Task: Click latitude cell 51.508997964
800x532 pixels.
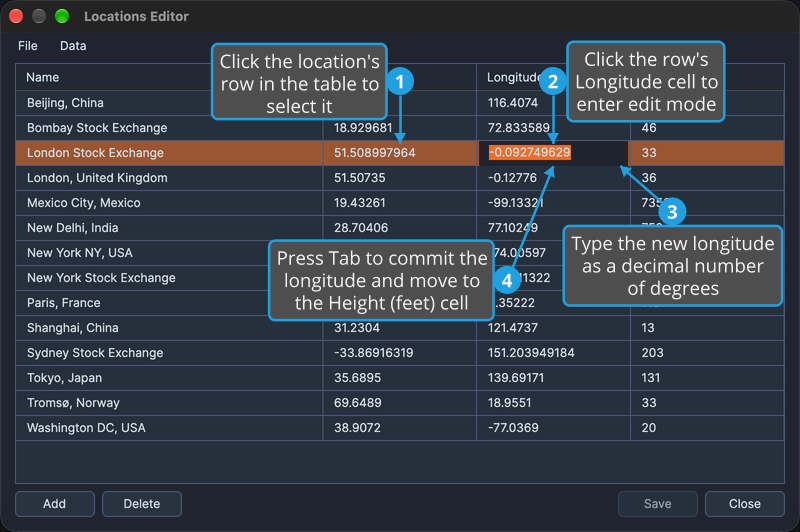Action: tap(400, 153)
